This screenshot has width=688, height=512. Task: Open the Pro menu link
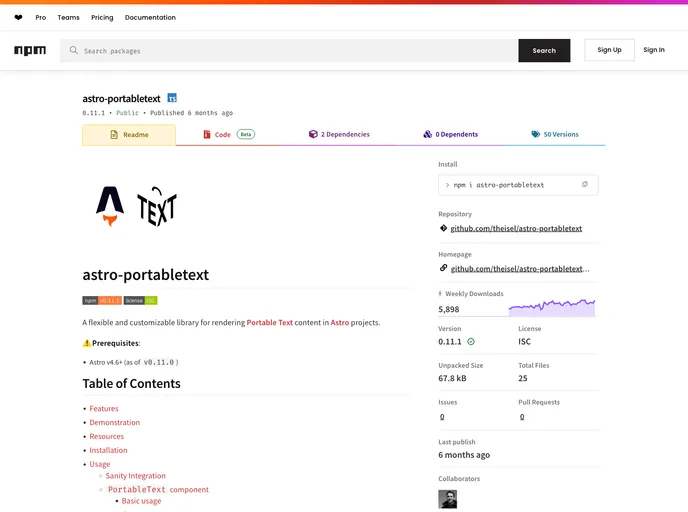click(x=41, y=18)
